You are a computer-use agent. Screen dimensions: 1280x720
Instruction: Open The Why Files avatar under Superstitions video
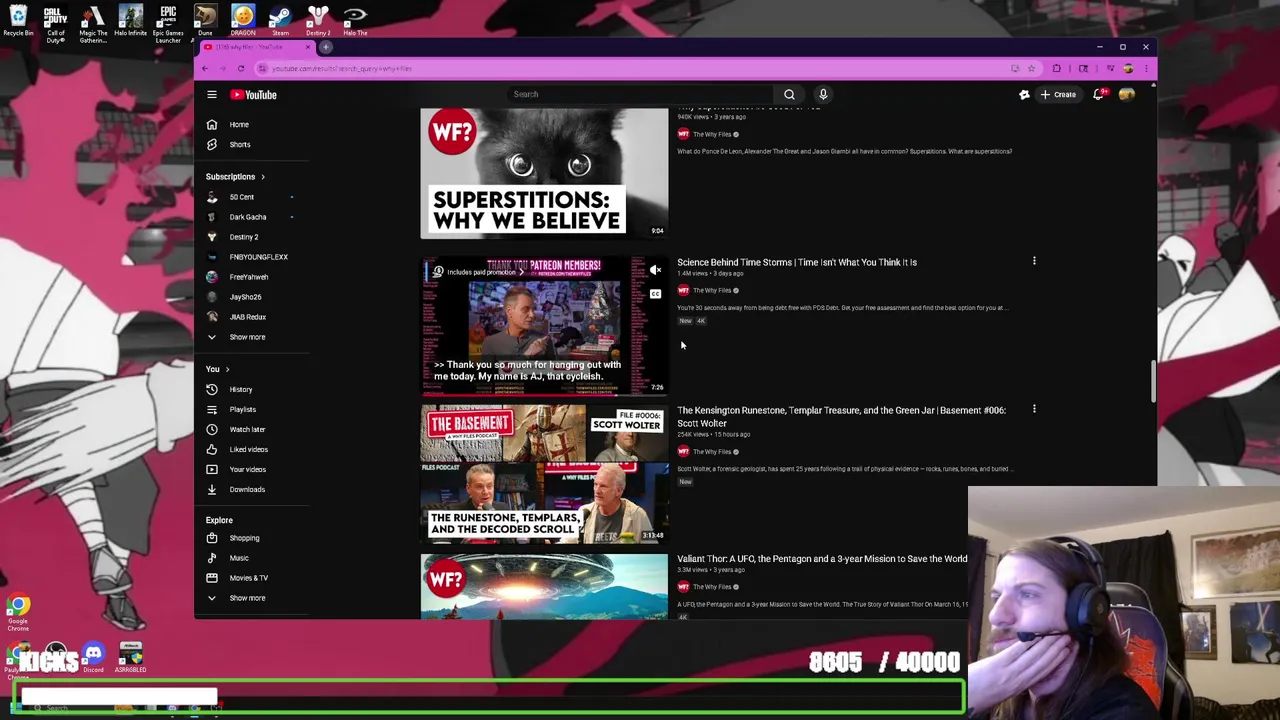684,134
